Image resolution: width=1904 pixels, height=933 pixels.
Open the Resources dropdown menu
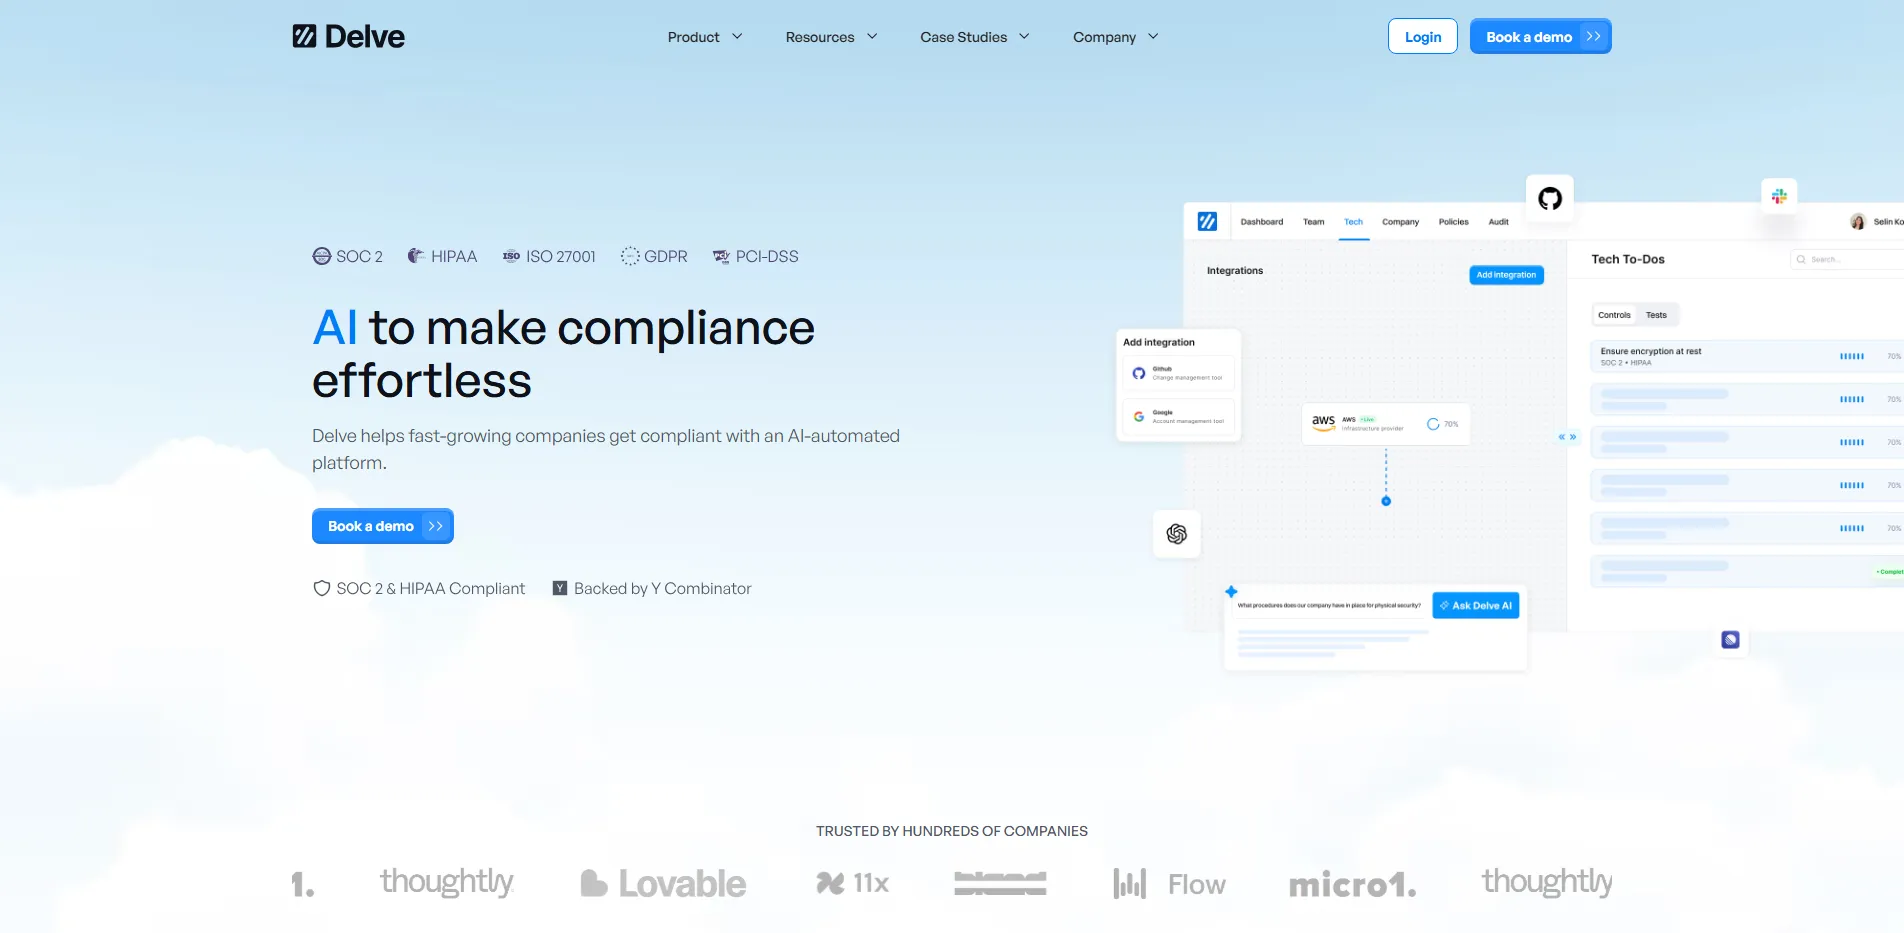(x=830, y=36)
